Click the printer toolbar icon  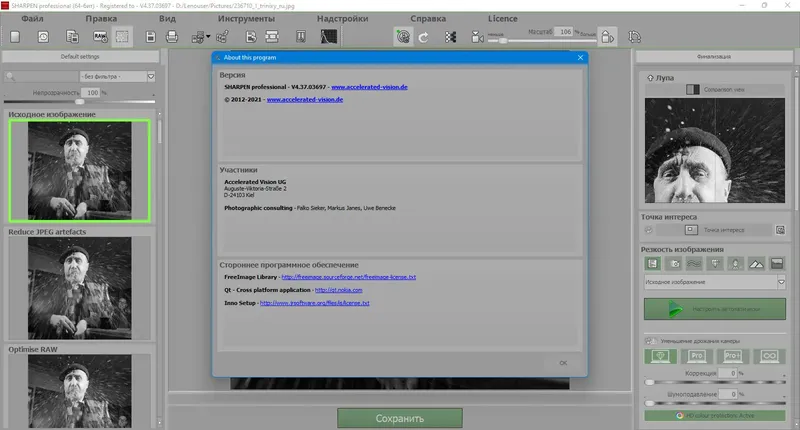pos(172,37)
